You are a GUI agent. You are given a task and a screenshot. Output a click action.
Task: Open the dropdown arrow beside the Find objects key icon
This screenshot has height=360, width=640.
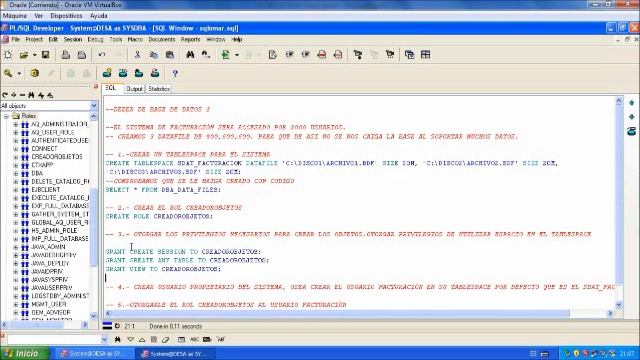click(19, 73)
